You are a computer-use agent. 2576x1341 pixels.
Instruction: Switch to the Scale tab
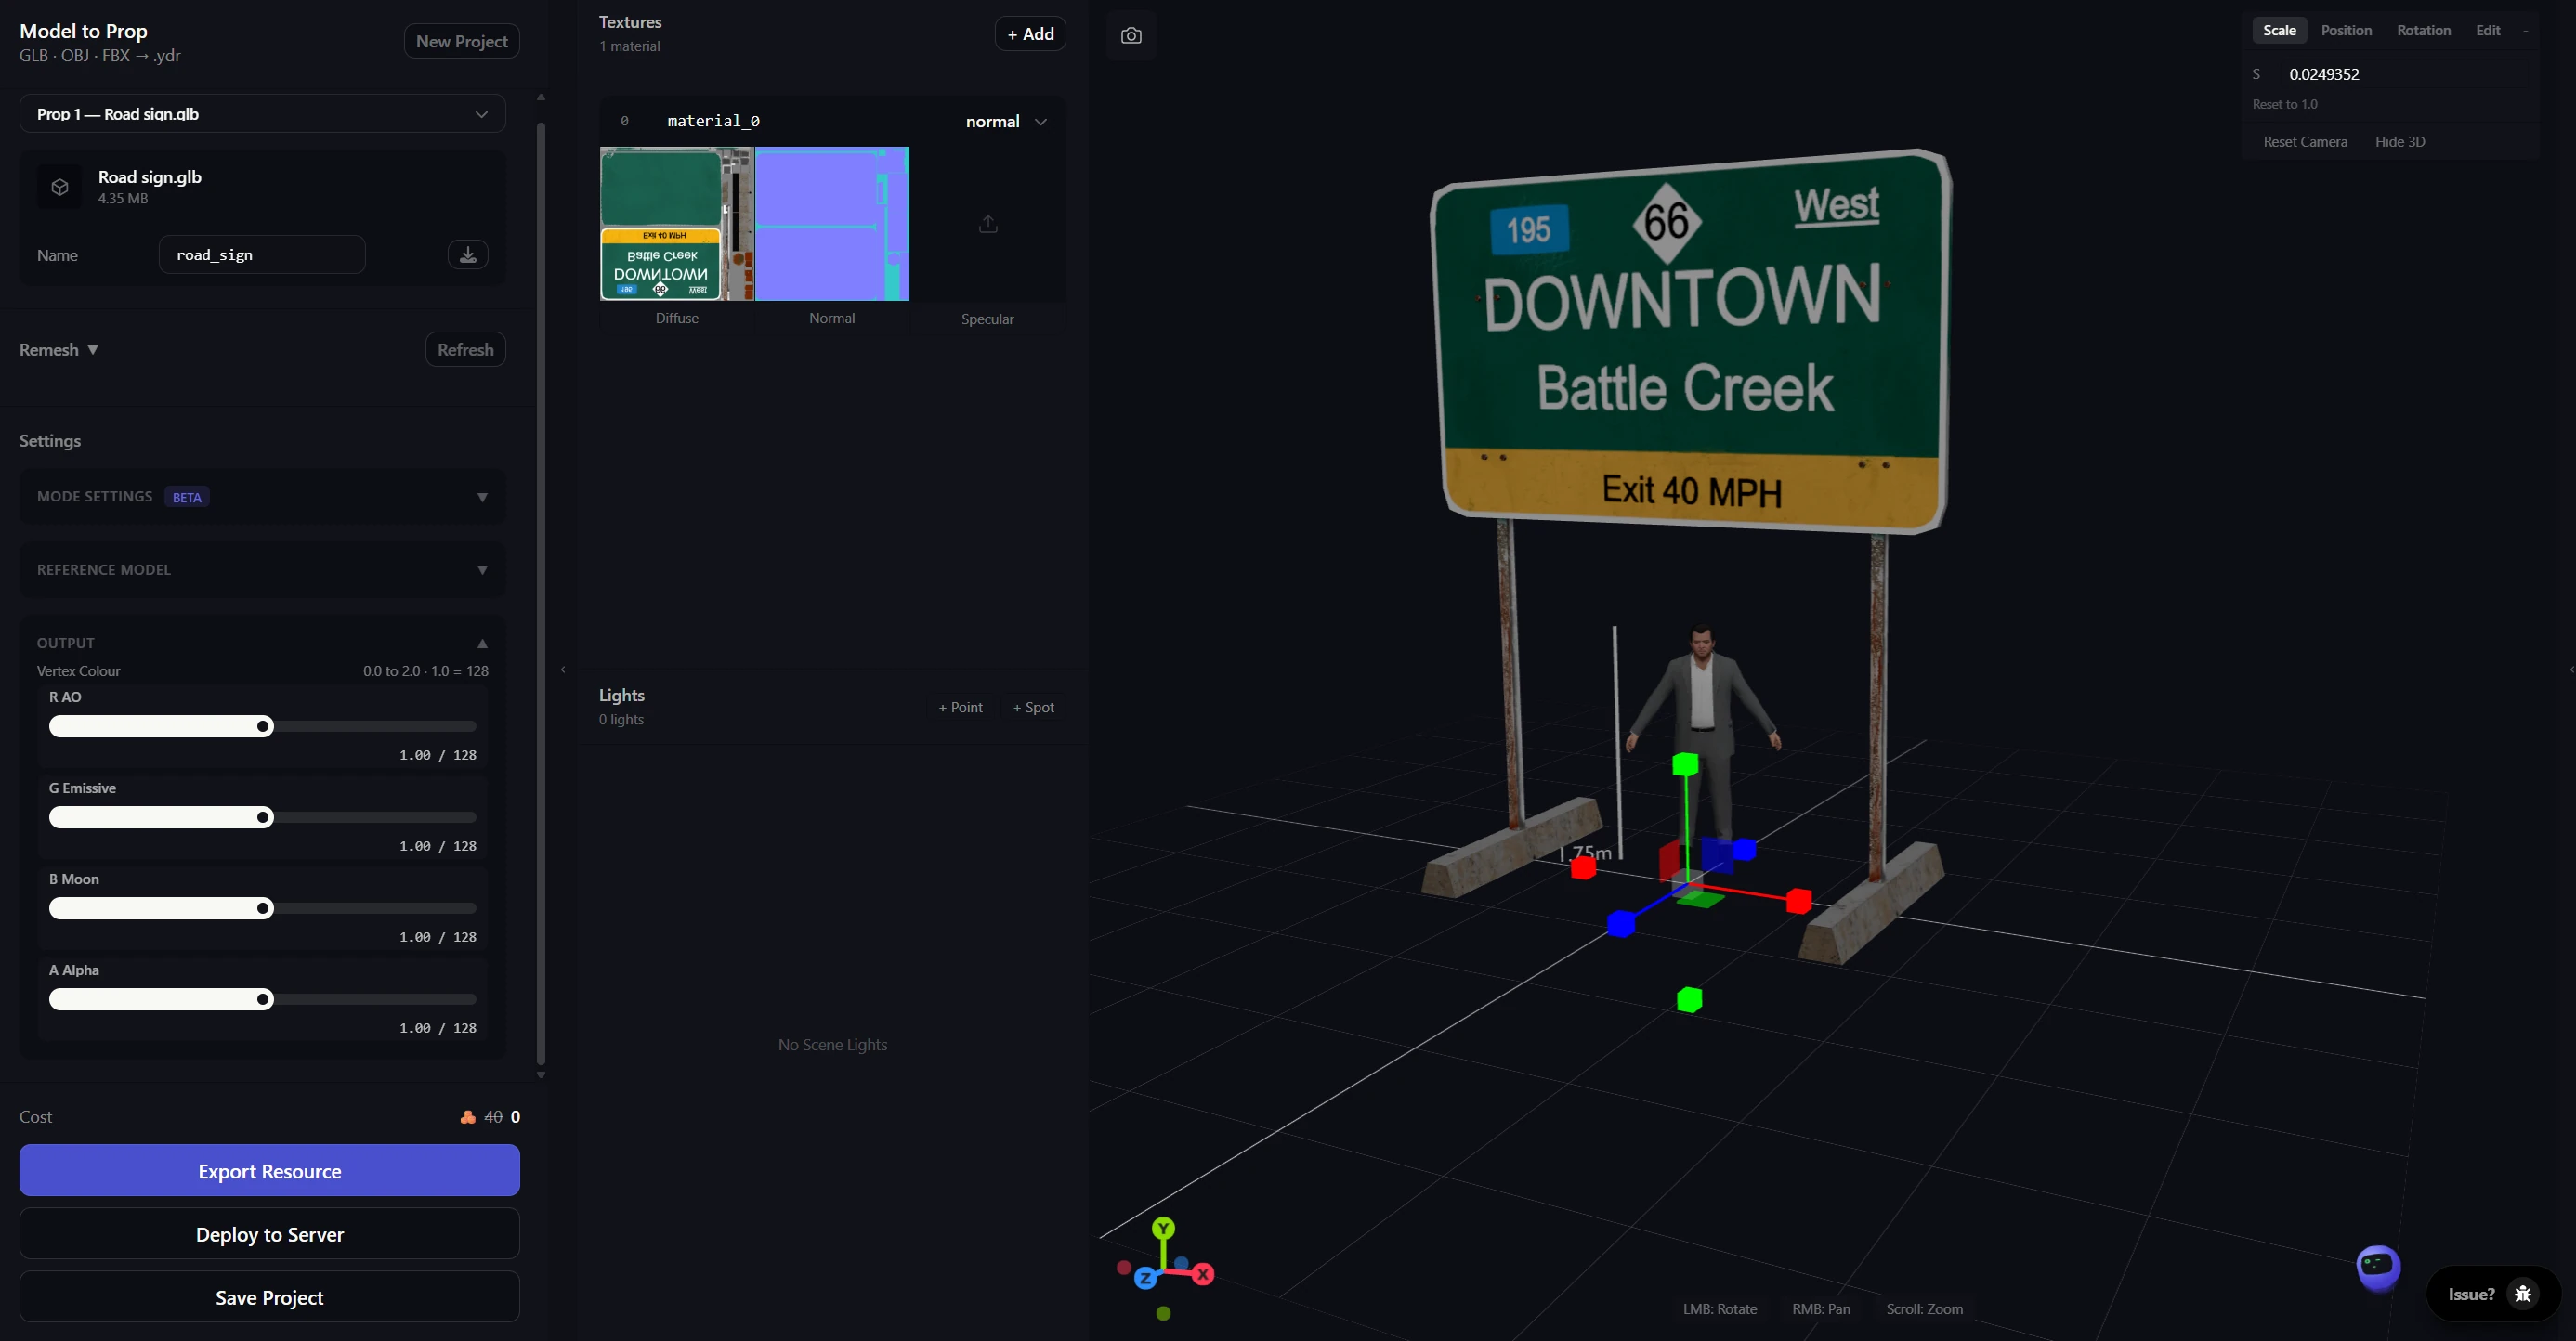(2279, 31)
